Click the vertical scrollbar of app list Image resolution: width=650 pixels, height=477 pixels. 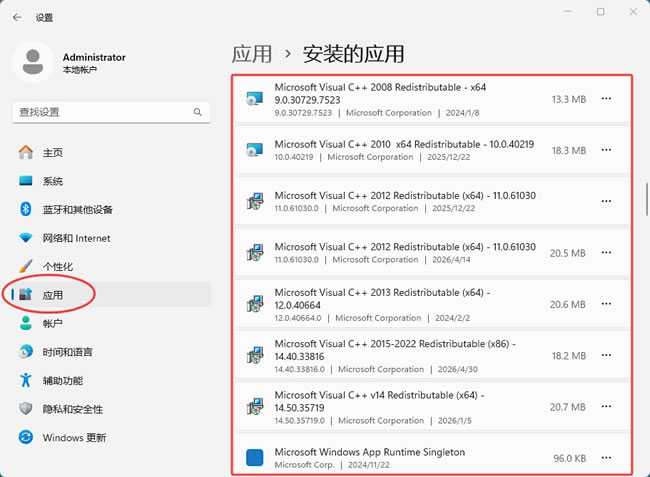(647, 199)
